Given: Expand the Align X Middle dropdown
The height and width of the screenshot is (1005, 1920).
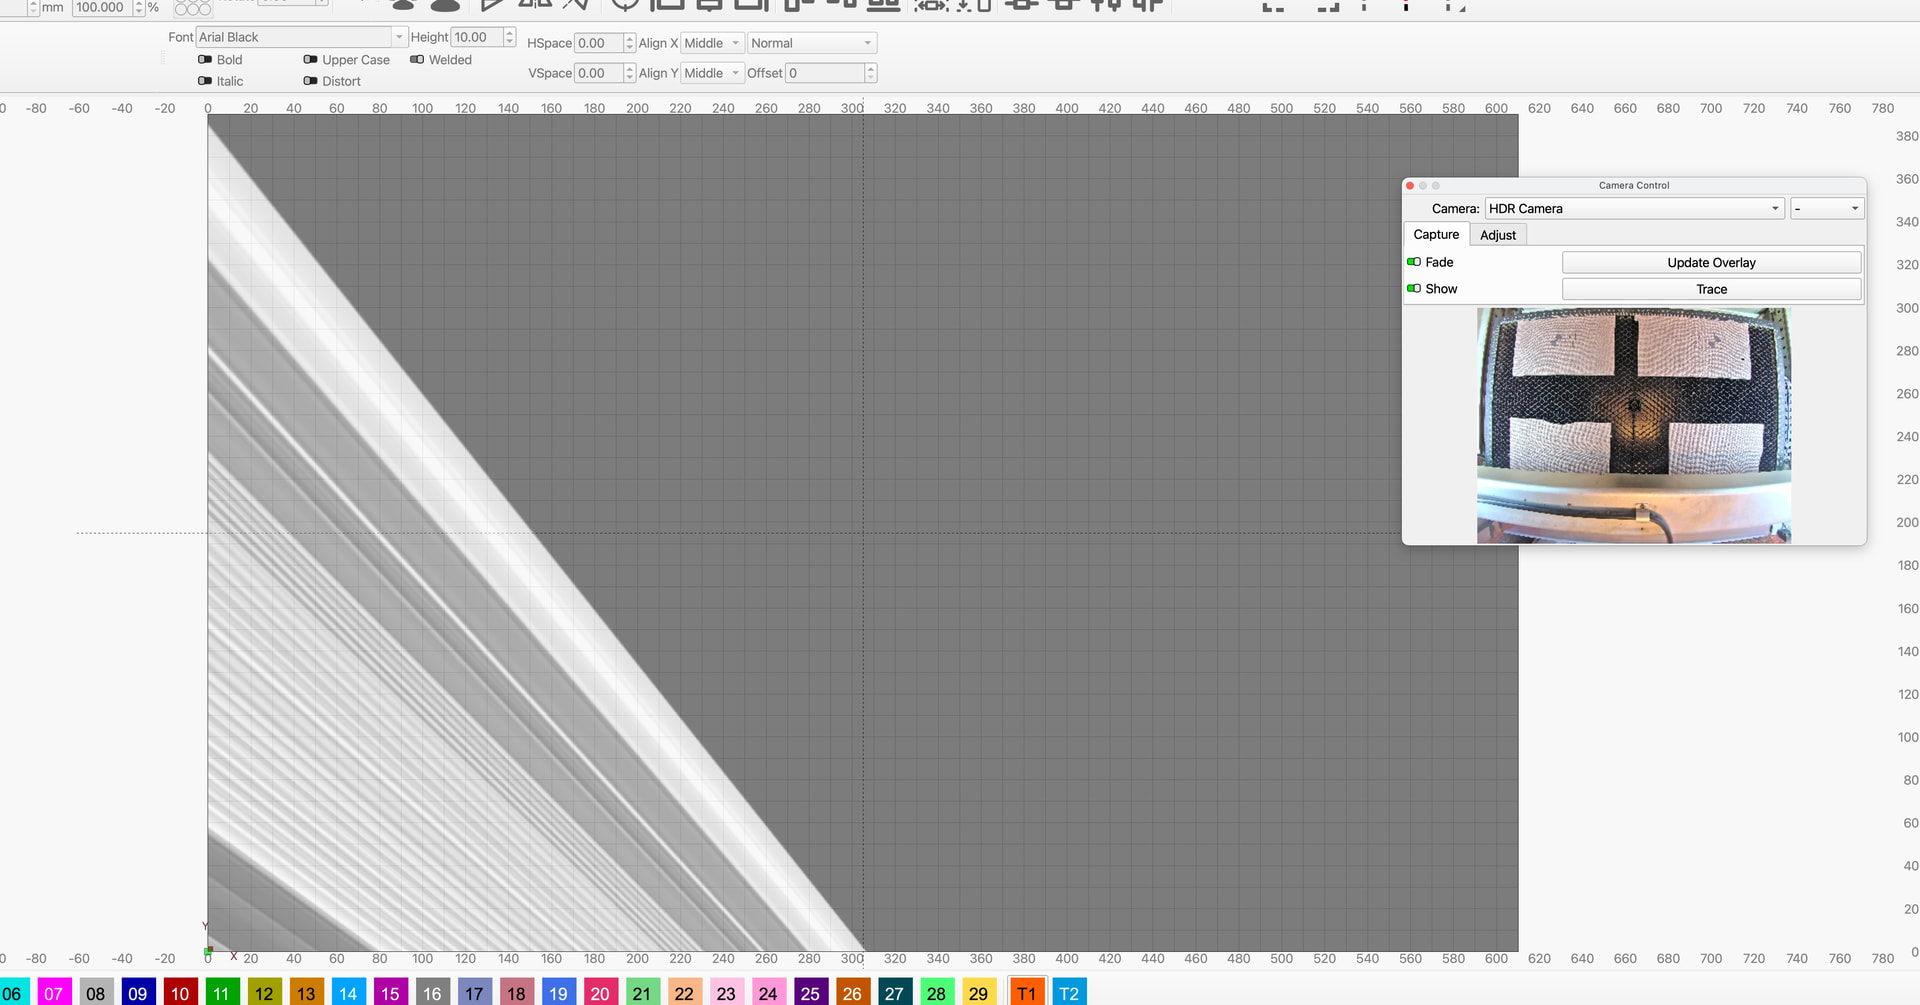Looking at the screenshot, I should coord(712,43).
